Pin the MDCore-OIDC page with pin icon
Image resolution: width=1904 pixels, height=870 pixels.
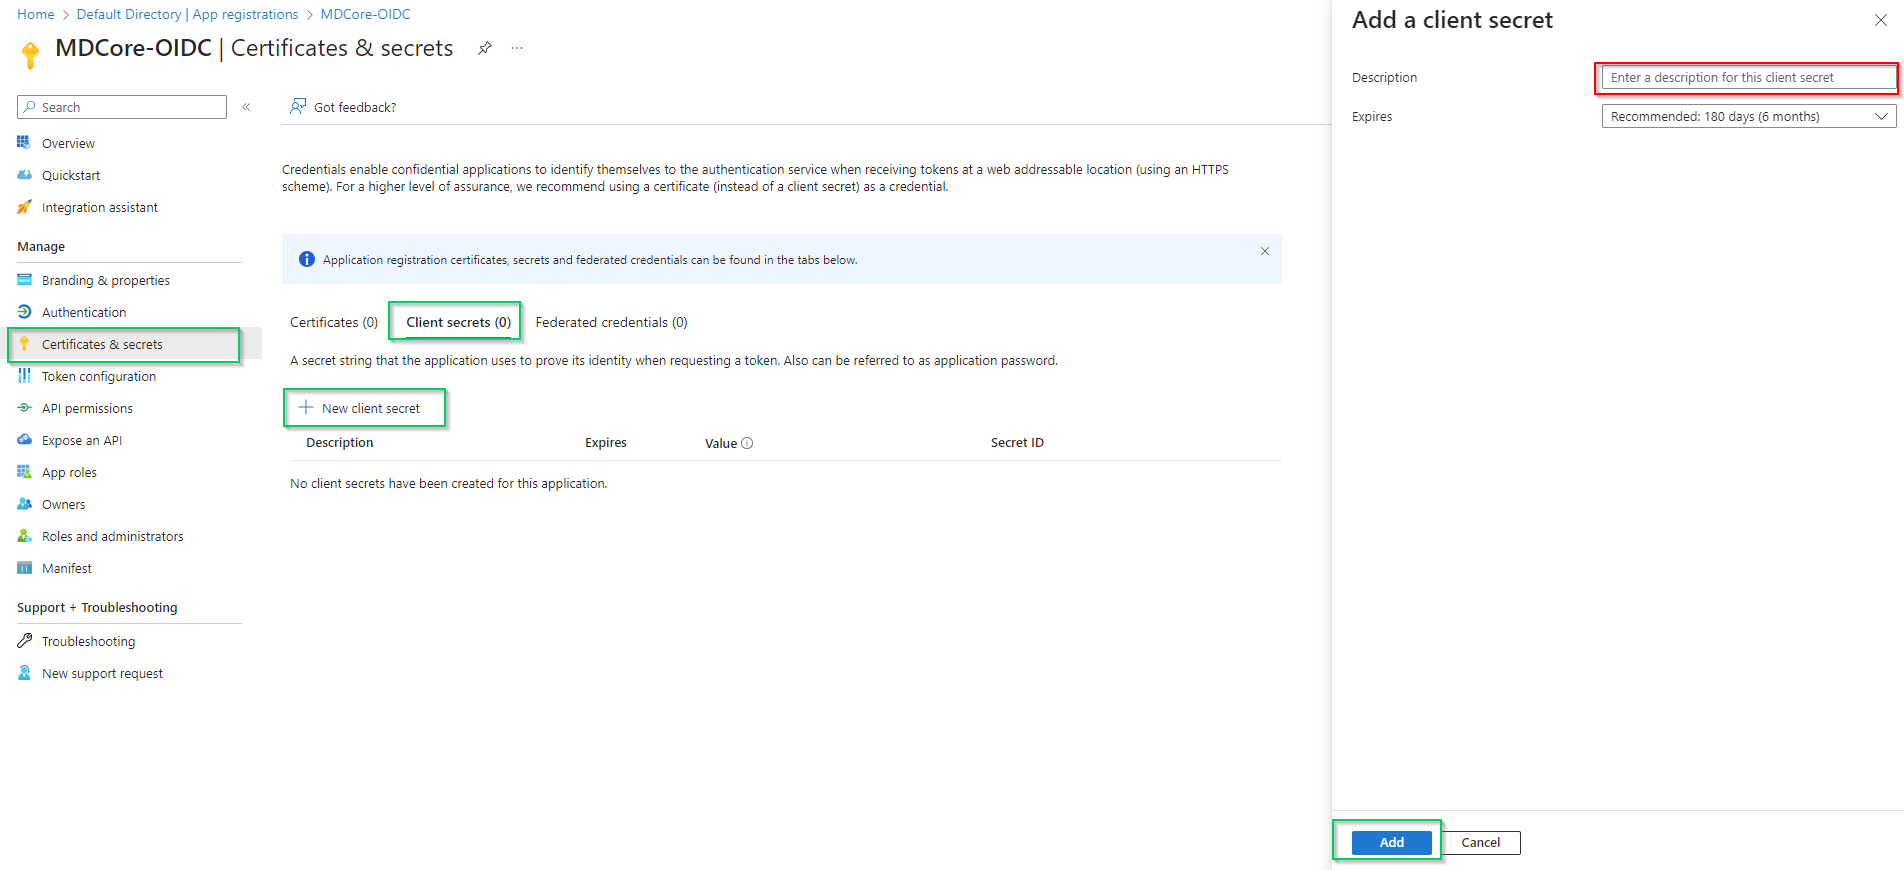tap(485, 48)
